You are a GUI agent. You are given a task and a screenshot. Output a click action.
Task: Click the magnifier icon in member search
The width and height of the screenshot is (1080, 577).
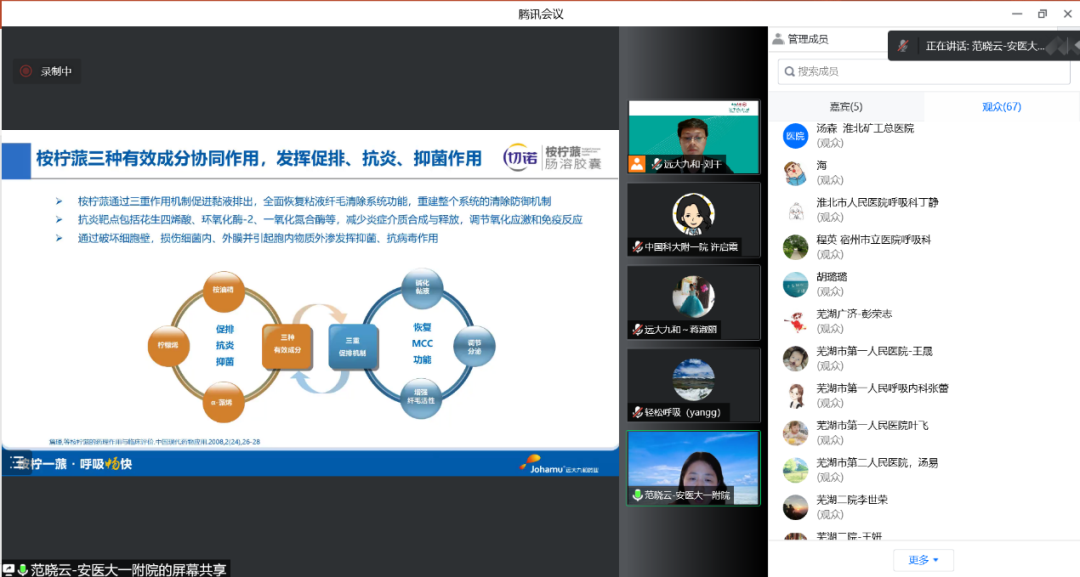790,71
